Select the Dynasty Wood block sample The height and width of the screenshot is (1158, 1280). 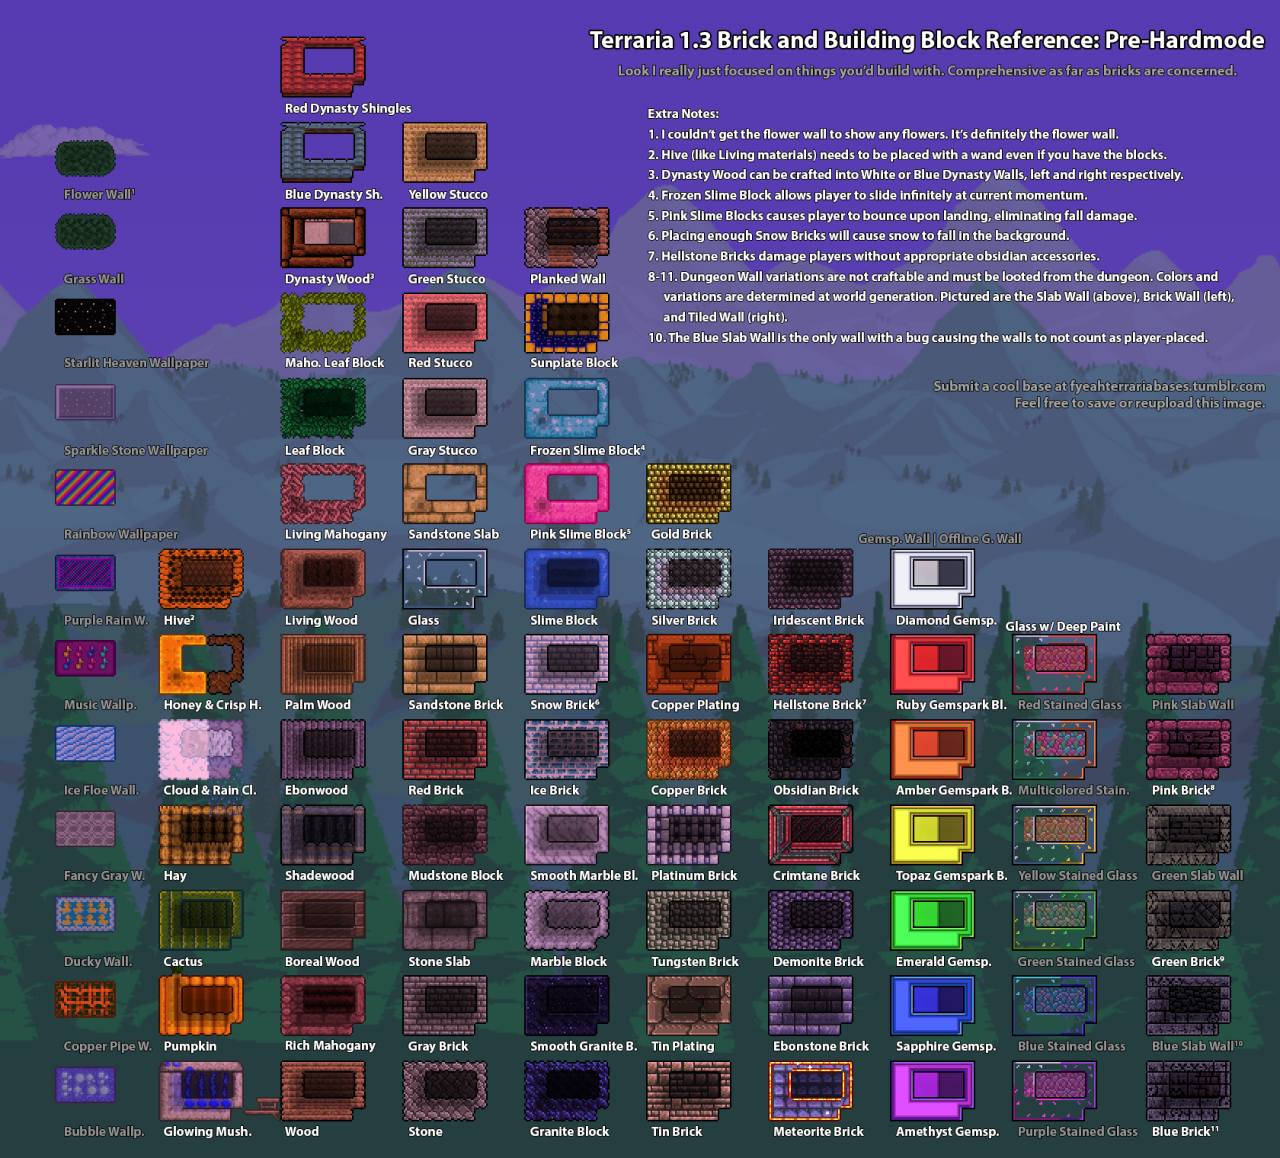(x=323, y=237)
